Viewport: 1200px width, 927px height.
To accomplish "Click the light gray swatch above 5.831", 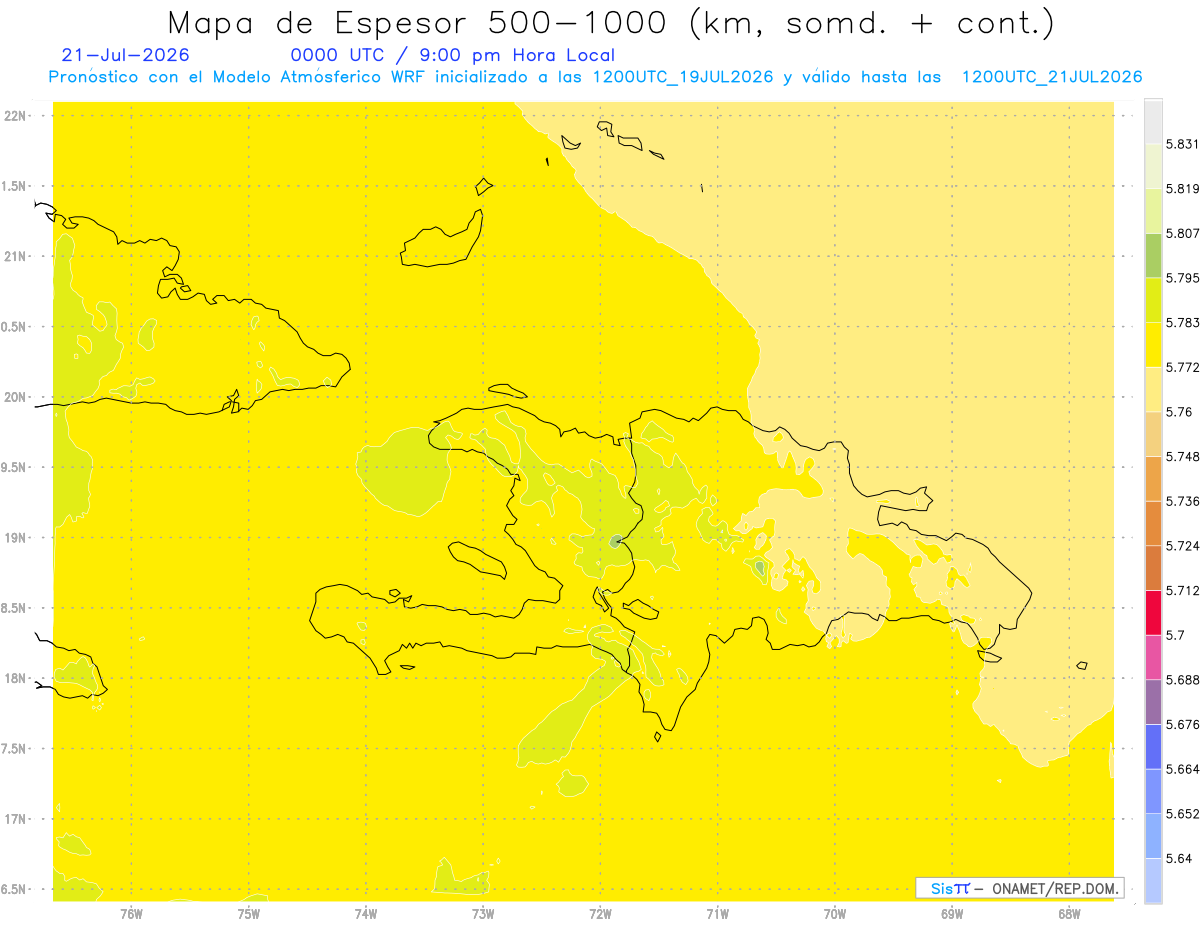I will click(x=1153, y=121).
